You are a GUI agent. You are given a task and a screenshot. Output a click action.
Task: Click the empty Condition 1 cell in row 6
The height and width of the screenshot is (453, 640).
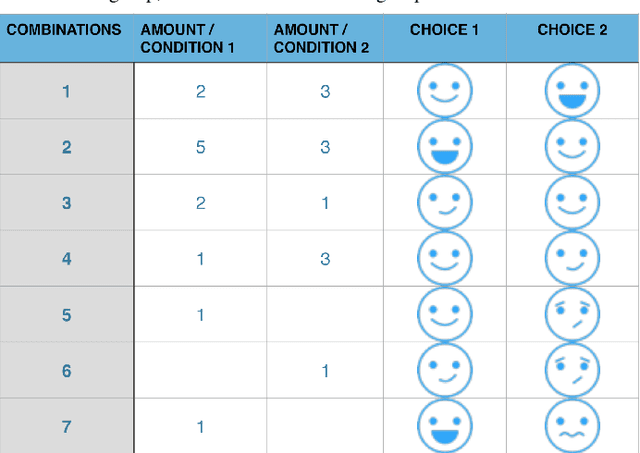tap(200, 371)
